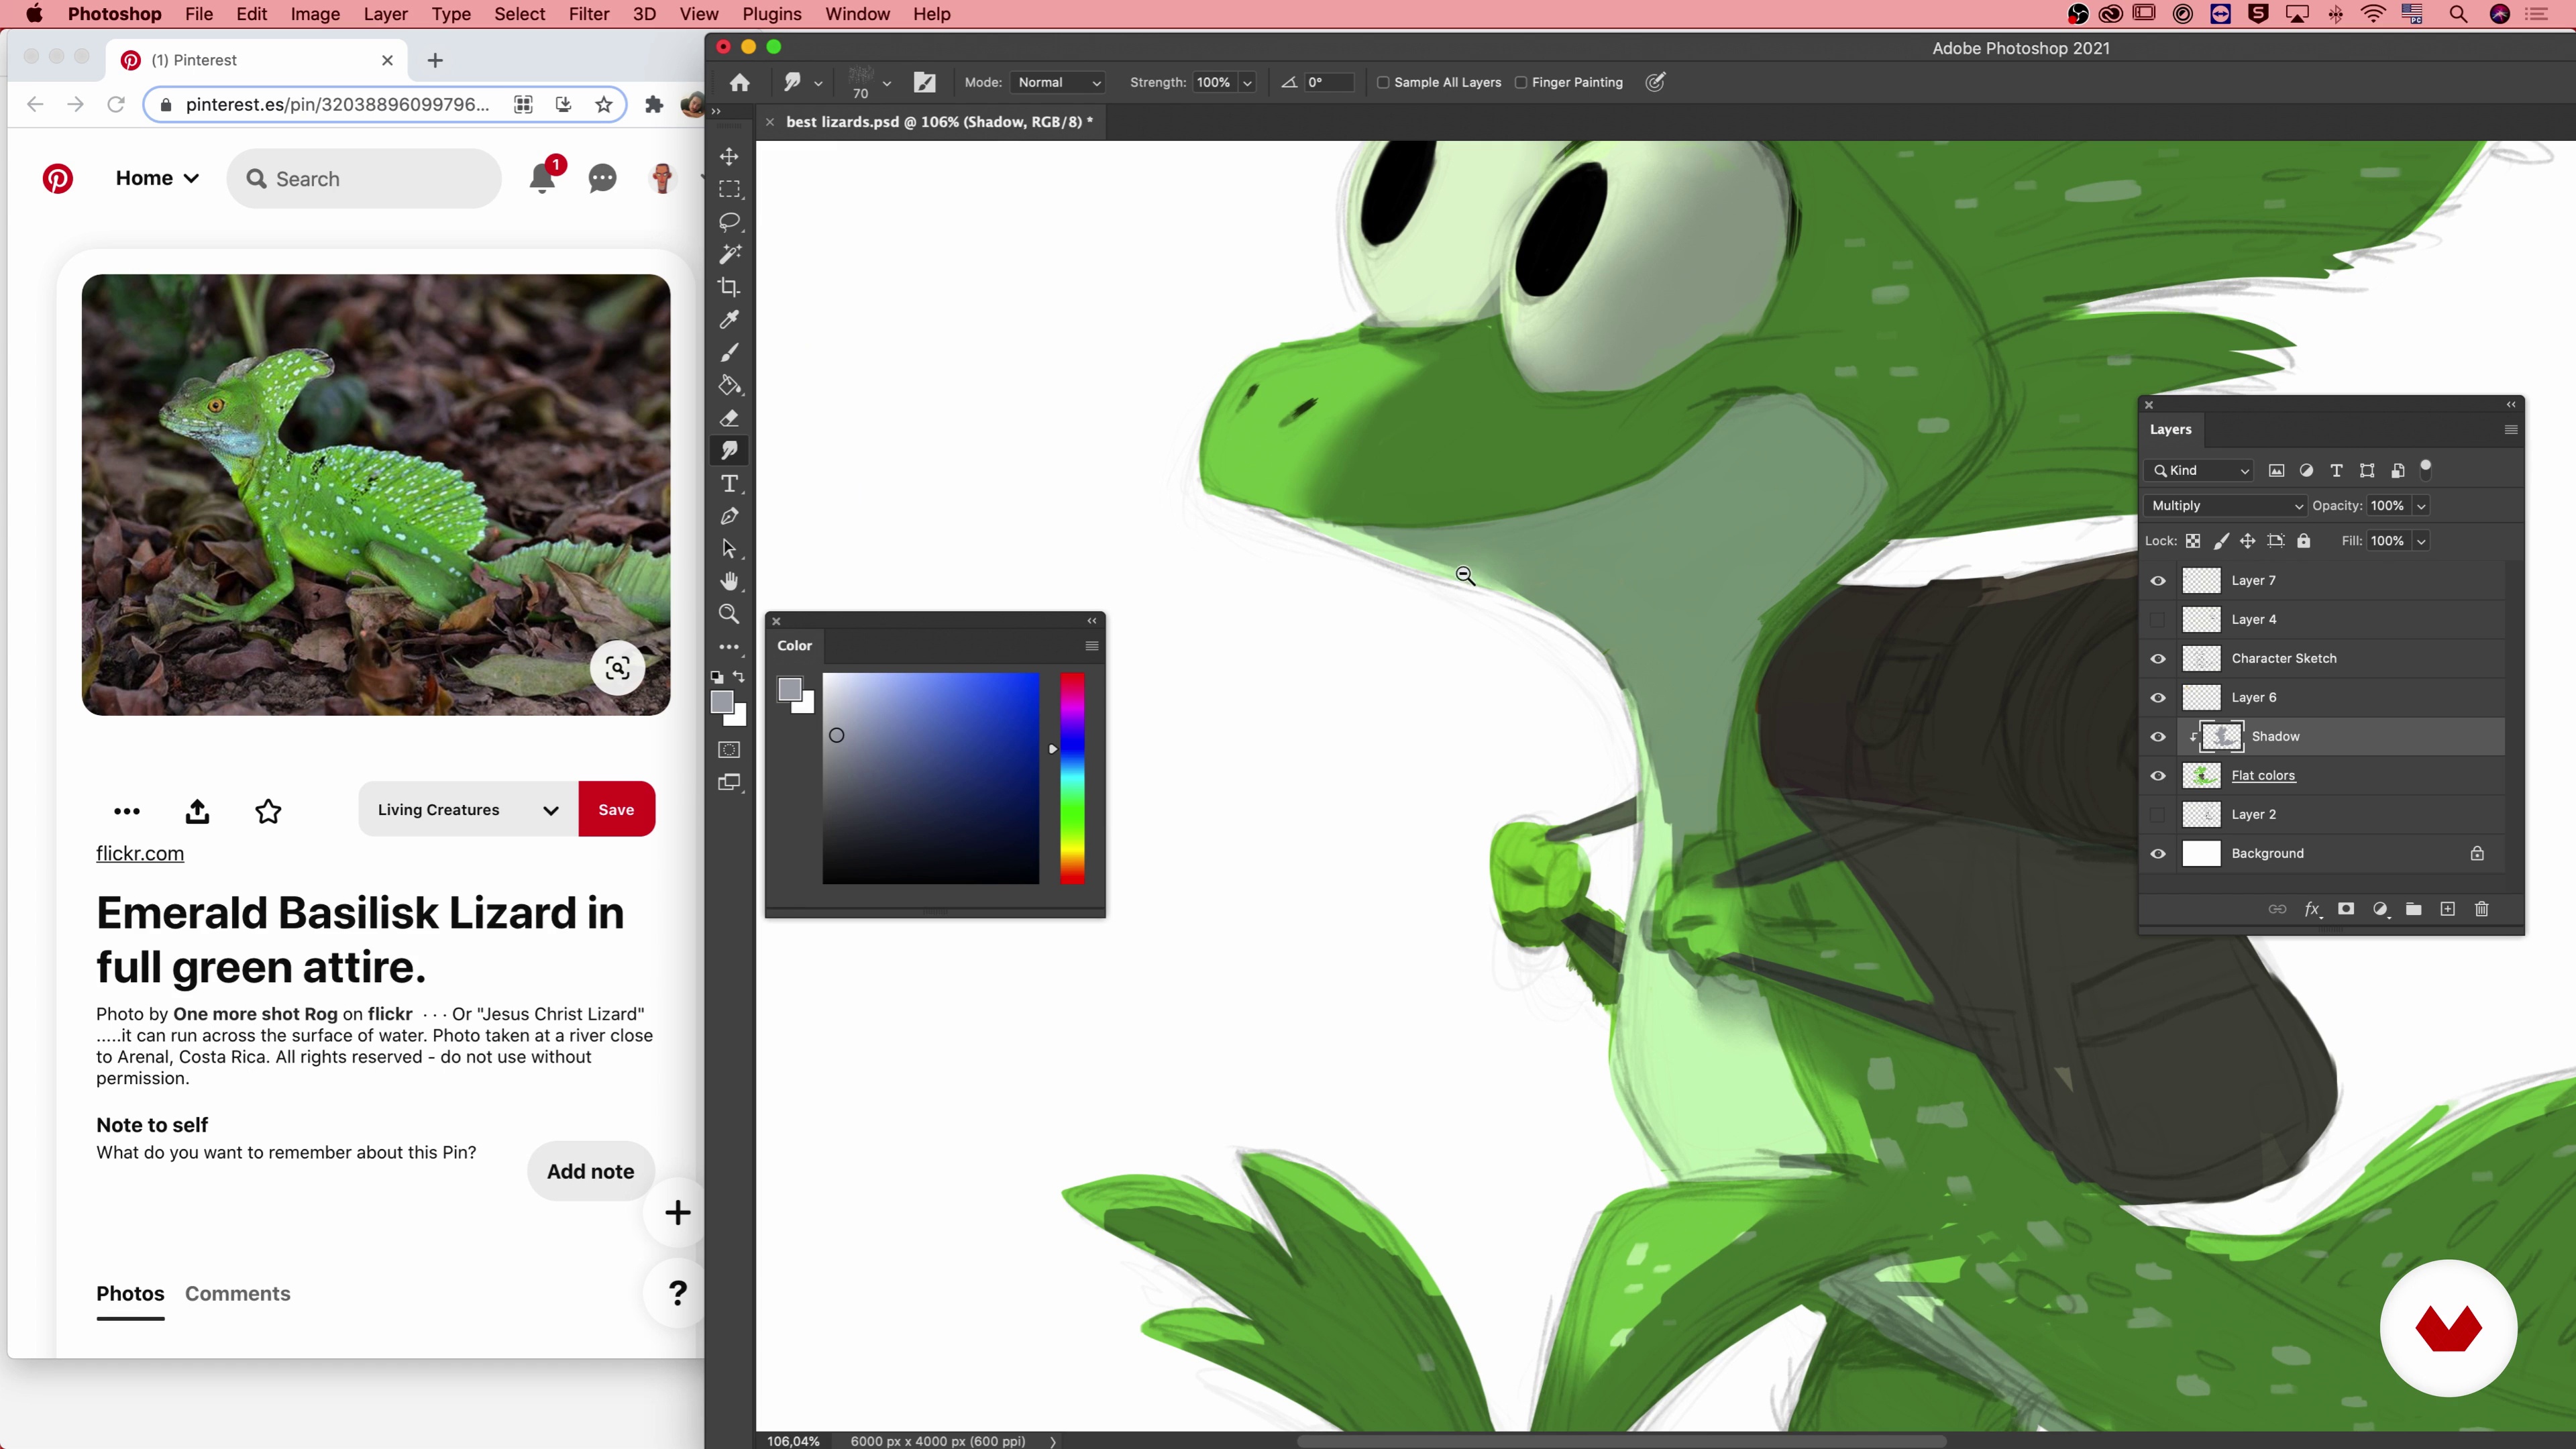2576x1449 pixels.
Task: Select the Paint Bucket tool
Action: (x=729, y=385)
